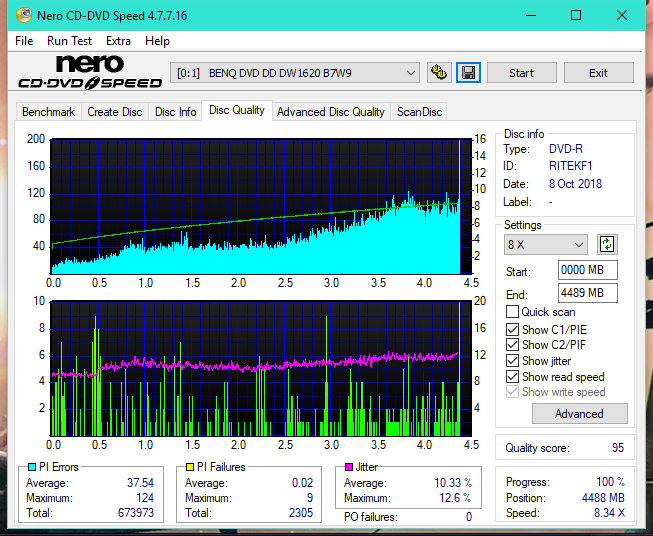Screen dimensions: 653x536
Task: Click PI Errors maximum 124
Action: (x=145, y=498)
